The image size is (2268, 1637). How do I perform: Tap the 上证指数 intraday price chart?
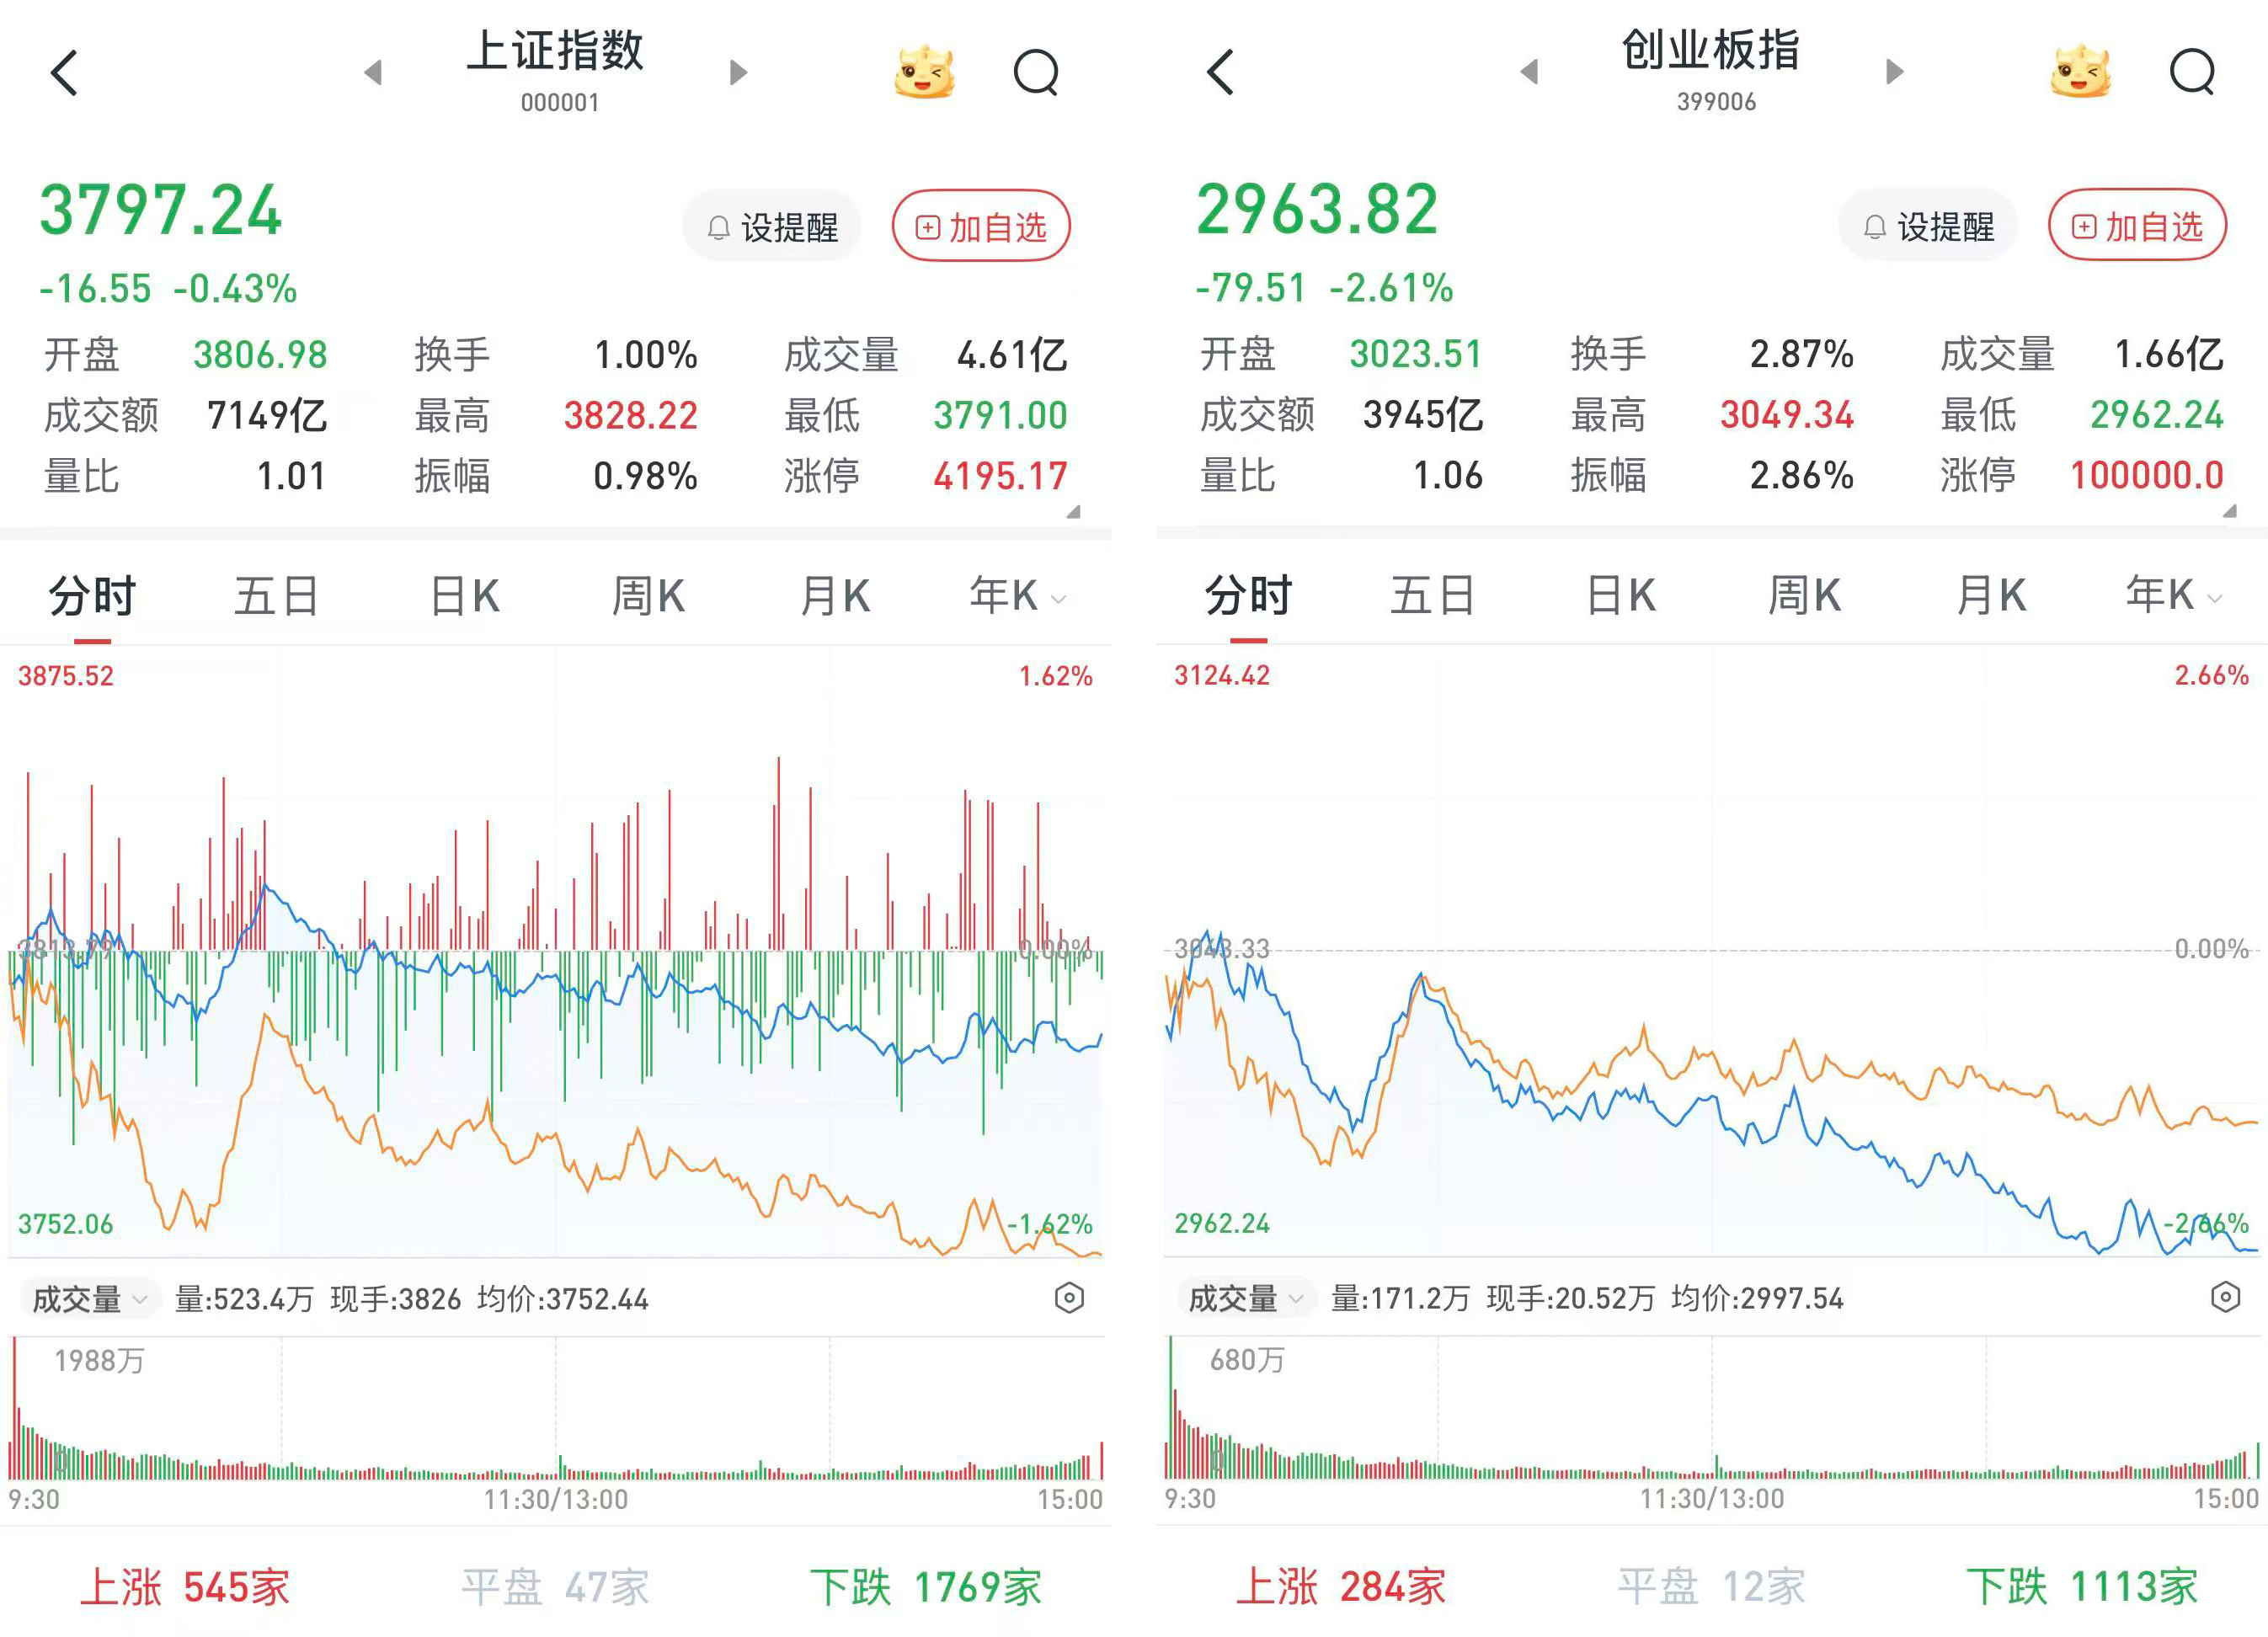coord(556,952)
